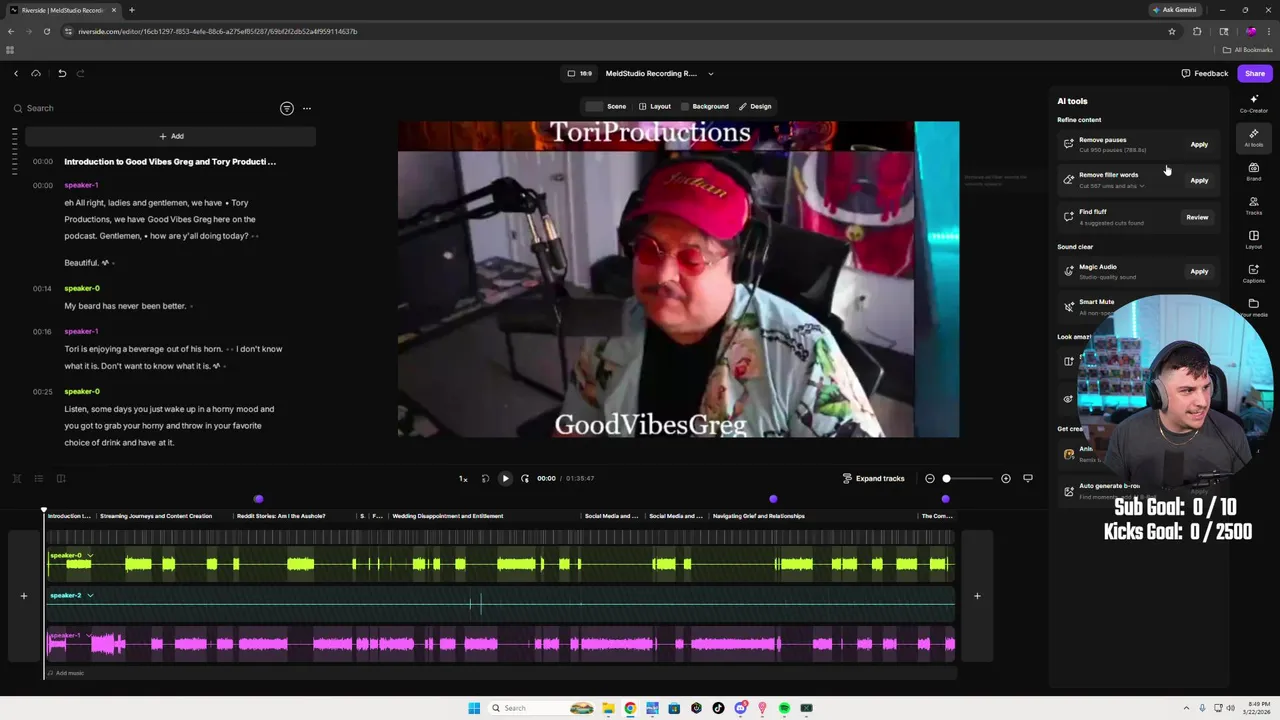Click the list view icon above timeline
This screenshot has height=720, width=1280.
[39, 479]
